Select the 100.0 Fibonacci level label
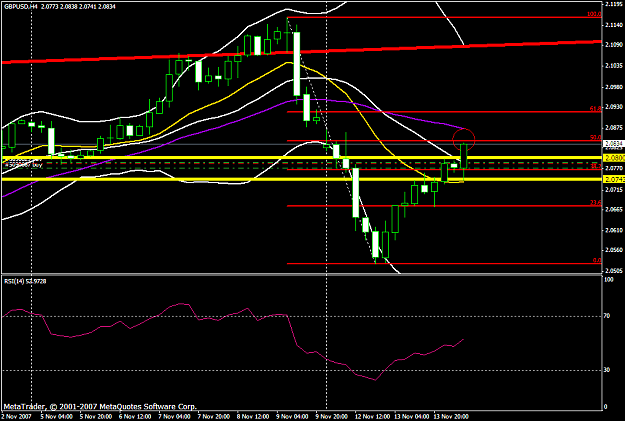This screenshot has height=421, width=625. [x=594, y=14]
